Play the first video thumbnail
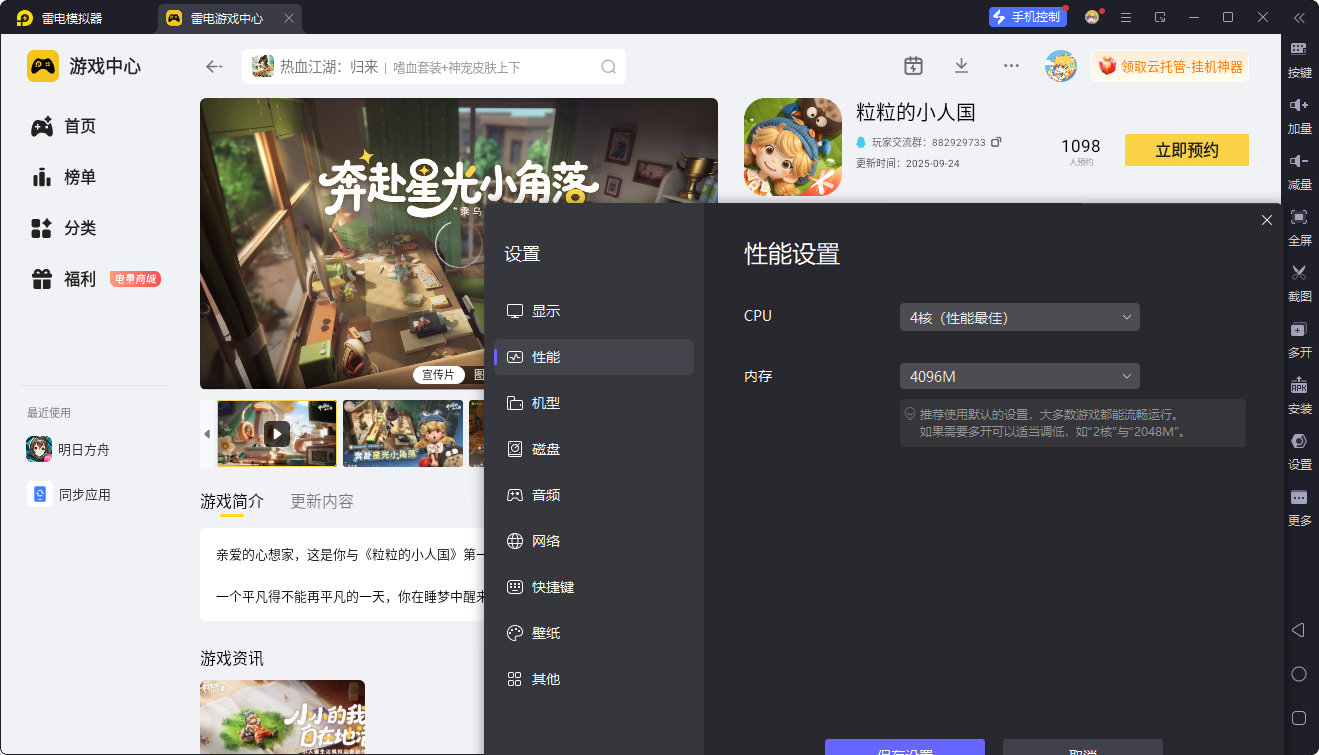 (277, 433)
